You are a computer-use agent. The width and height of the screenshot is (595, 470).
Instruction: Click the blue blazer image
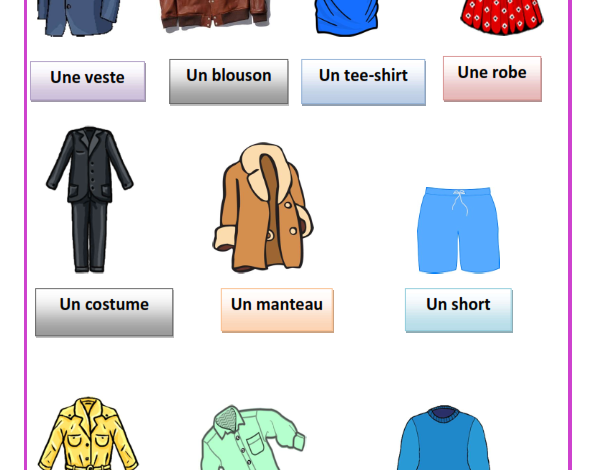(79, 18)
